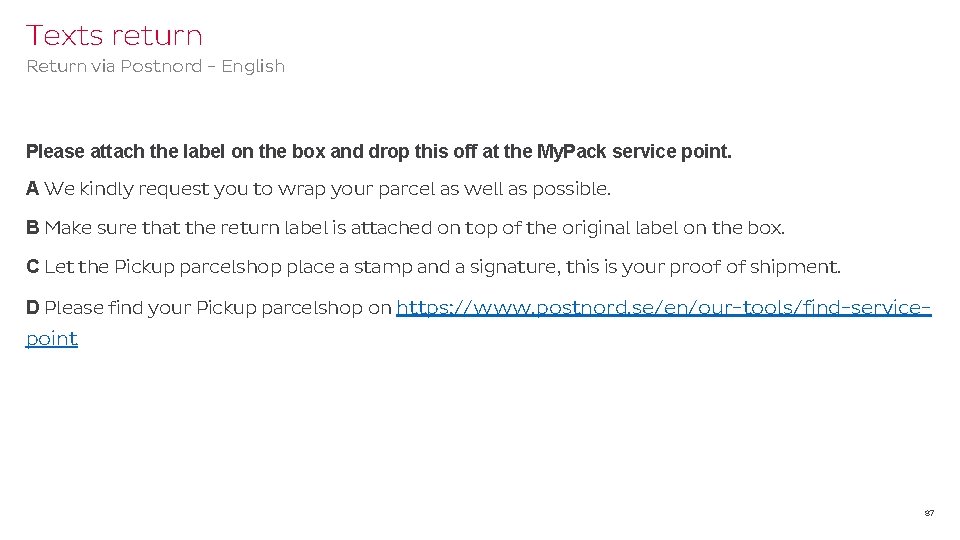Click the word 'return' in the title
Viewport: 960px width, 540px height.
[x=157, y=35]
